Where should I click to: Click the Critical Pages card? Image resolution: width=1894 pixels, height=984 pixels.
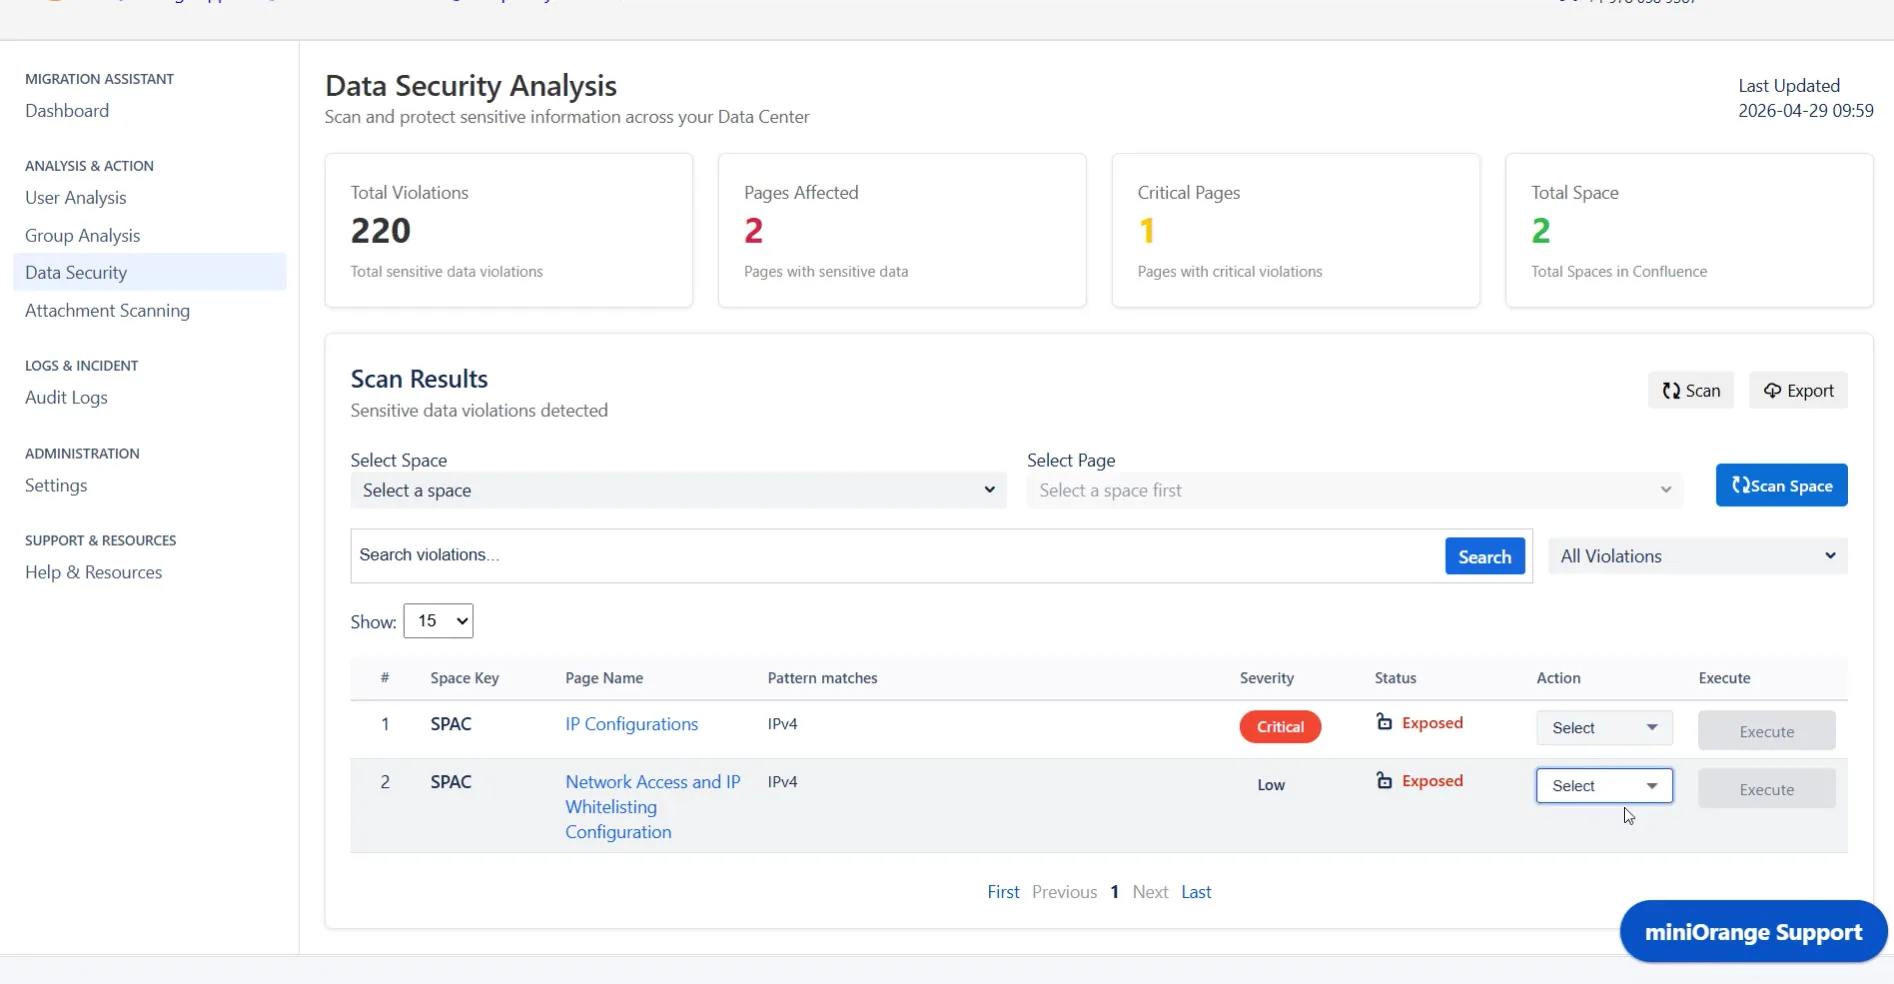tap(1296, 230)
